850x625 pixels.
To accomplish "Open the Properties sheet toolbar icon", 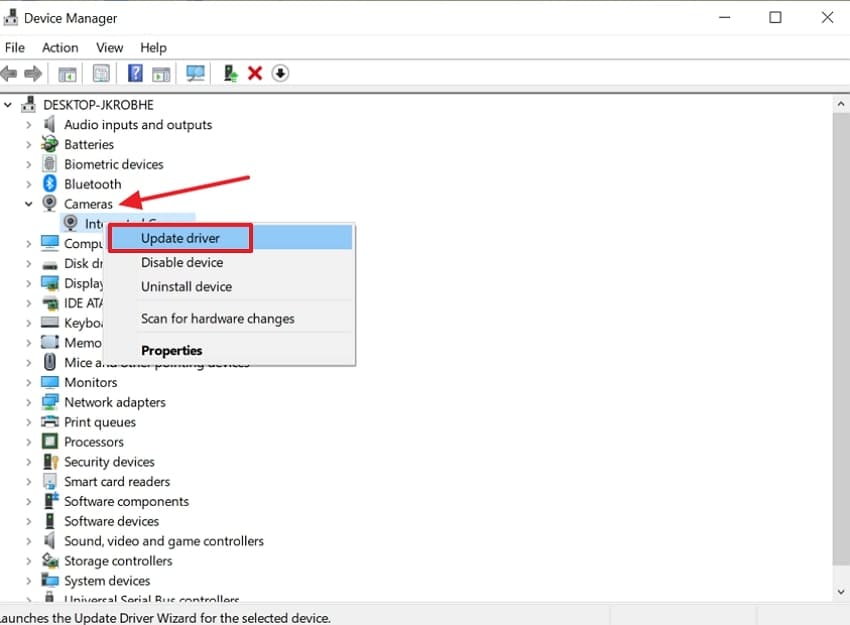I will pos(101,73).
